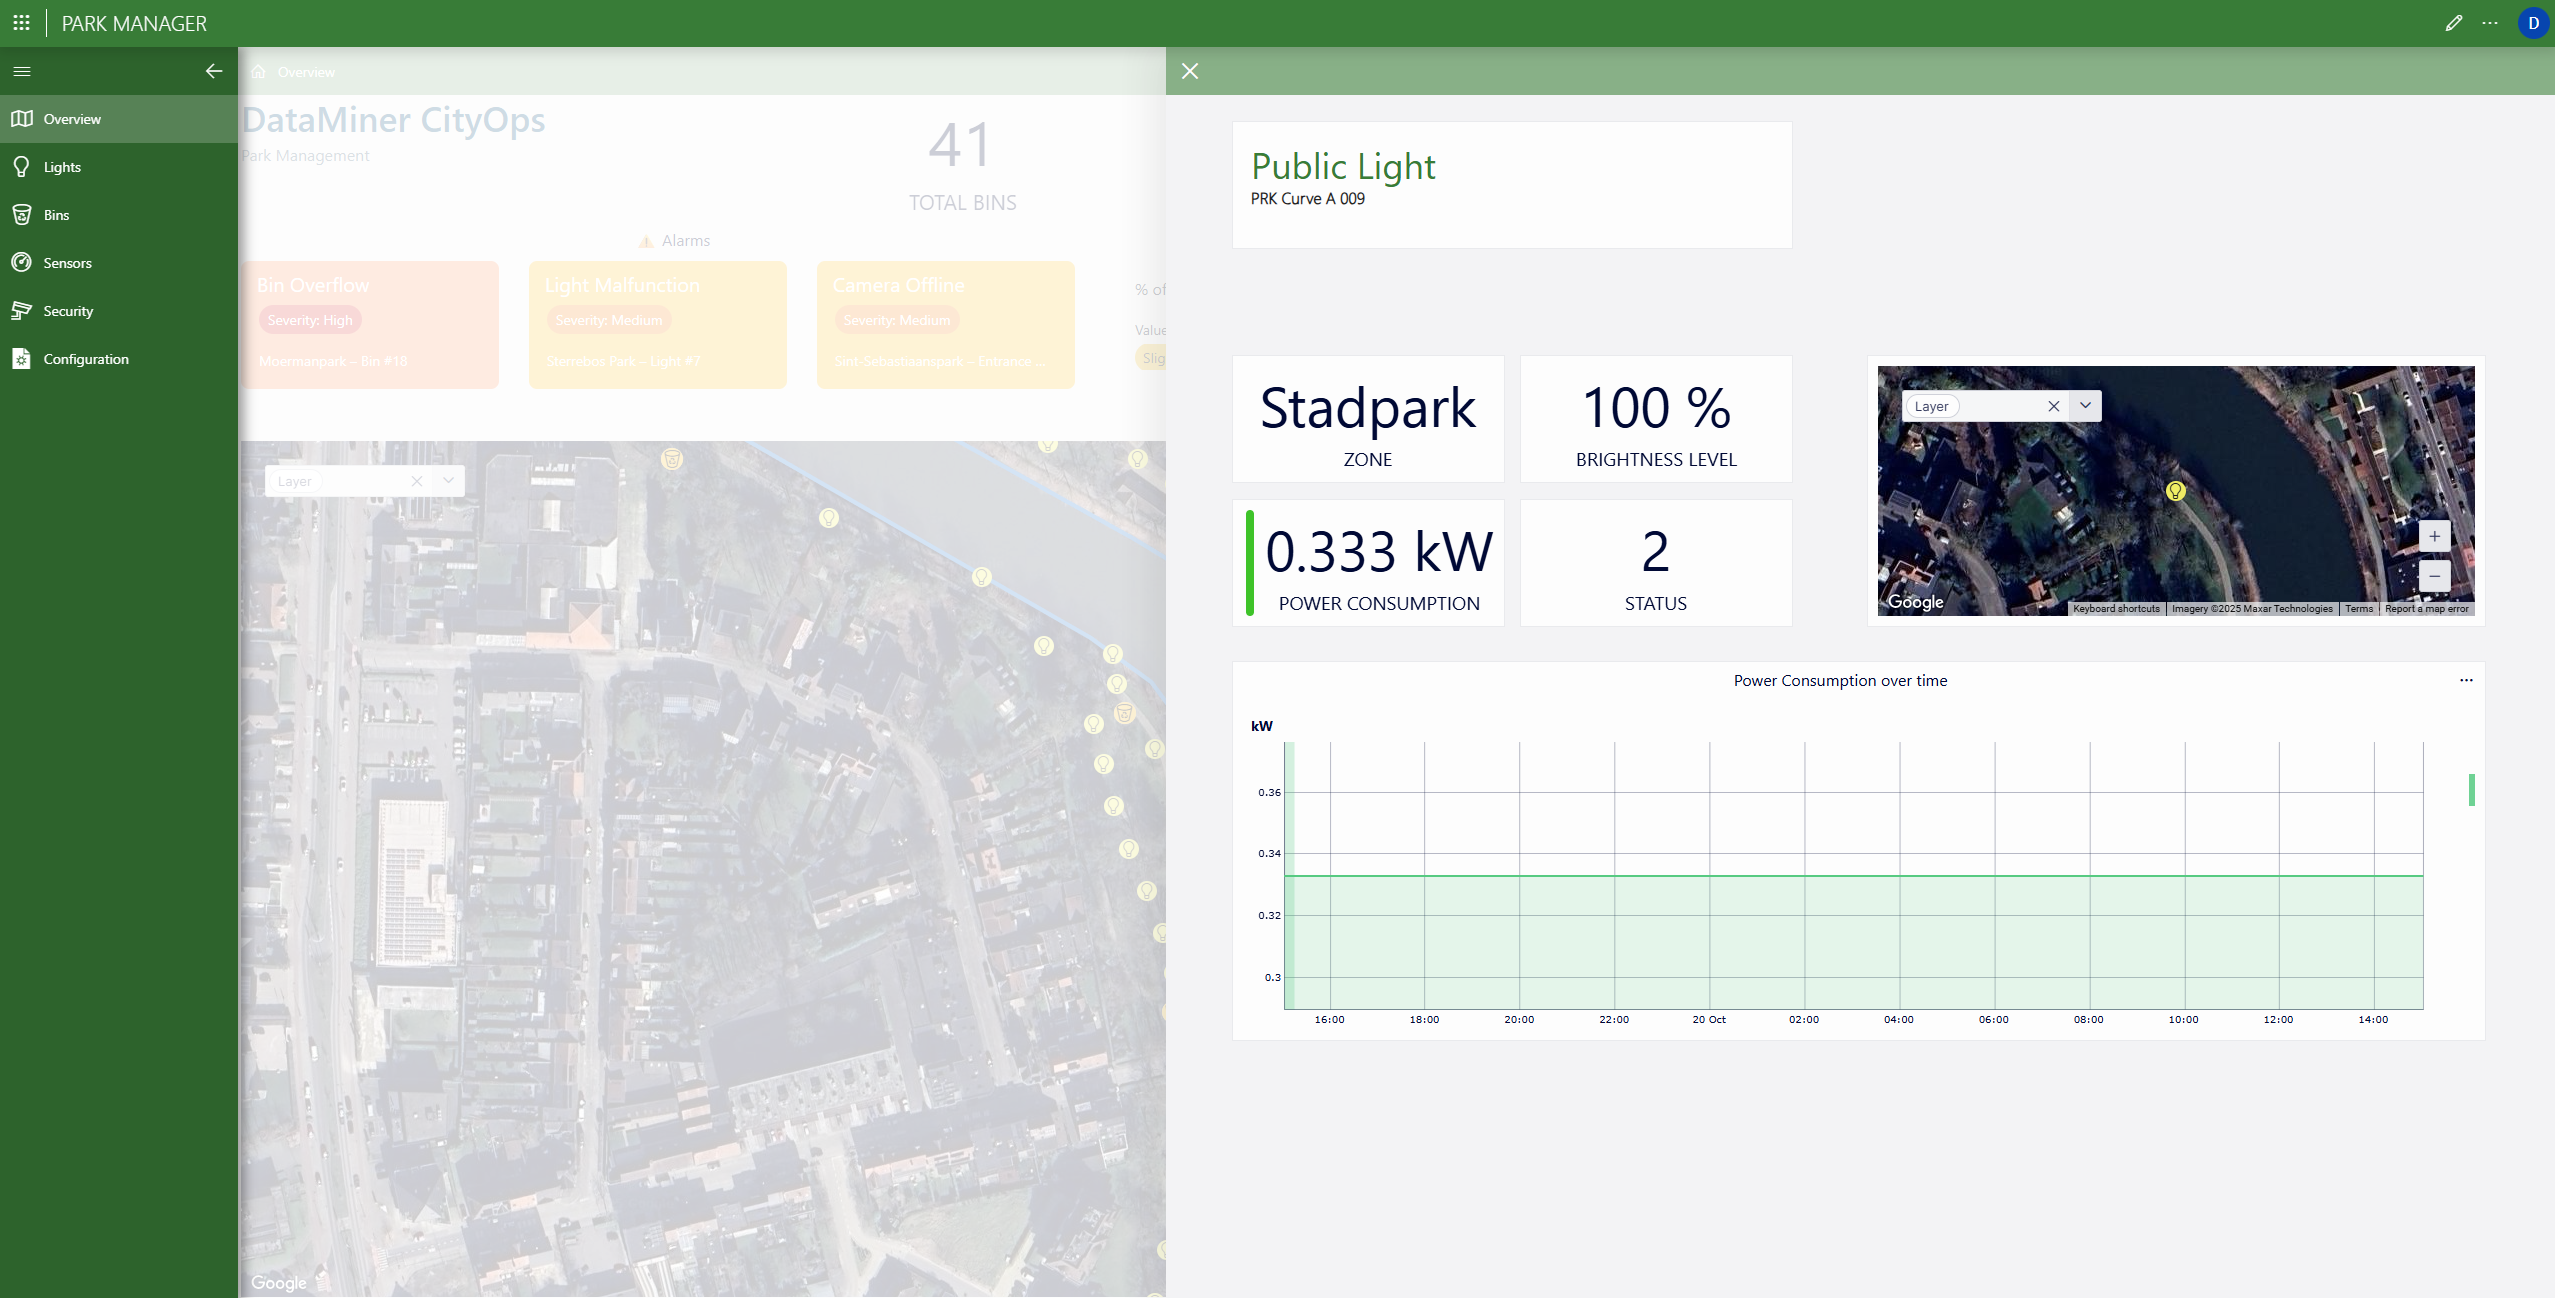Open the apps grid launcher icon
The image size is (2555, 1298).
pyautogui.click(x=21, y=22)
